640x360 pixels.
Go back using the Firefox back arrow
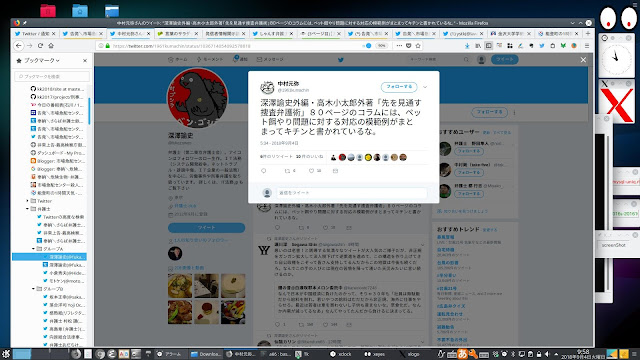(x=19, y=46)
